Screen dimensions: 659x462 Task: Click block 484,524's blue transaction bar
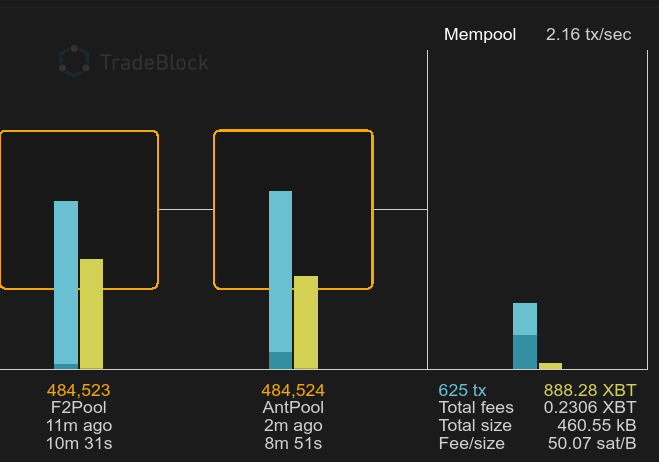point(280,280)
